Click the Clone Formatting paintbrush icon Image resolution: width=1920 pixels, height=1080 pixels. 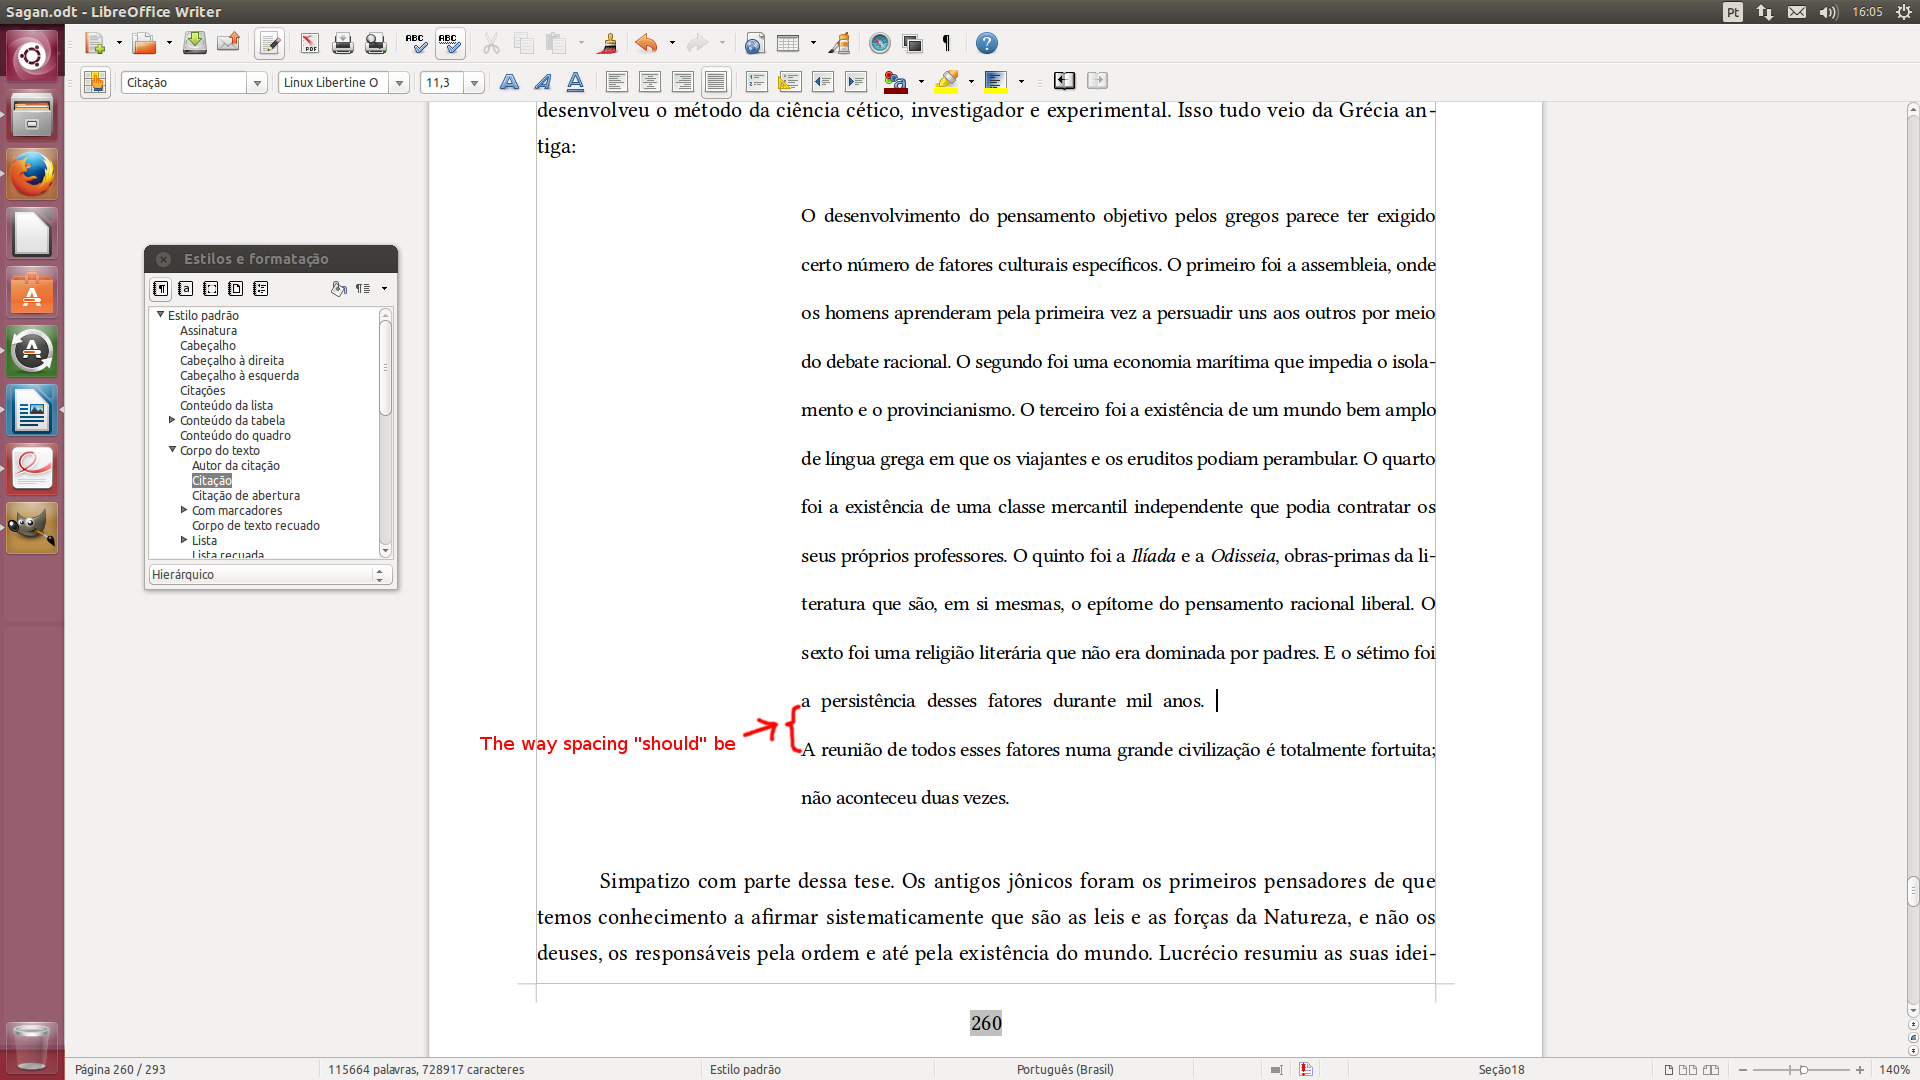pyautogui.click(x=607, y=43)
